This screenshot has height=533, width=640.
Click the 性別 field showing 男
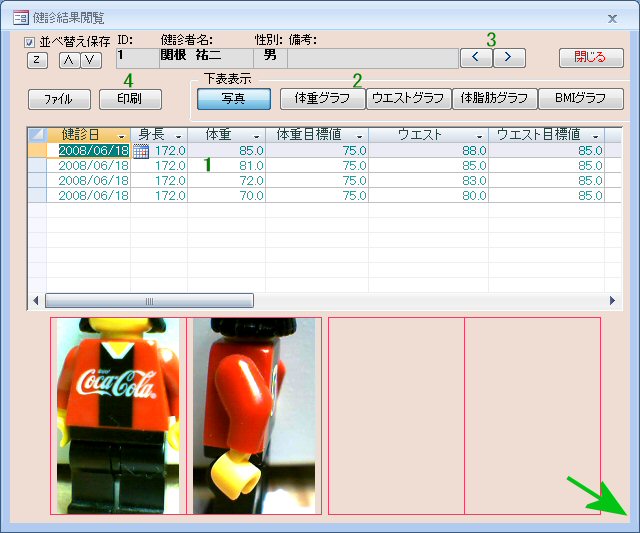270,58
